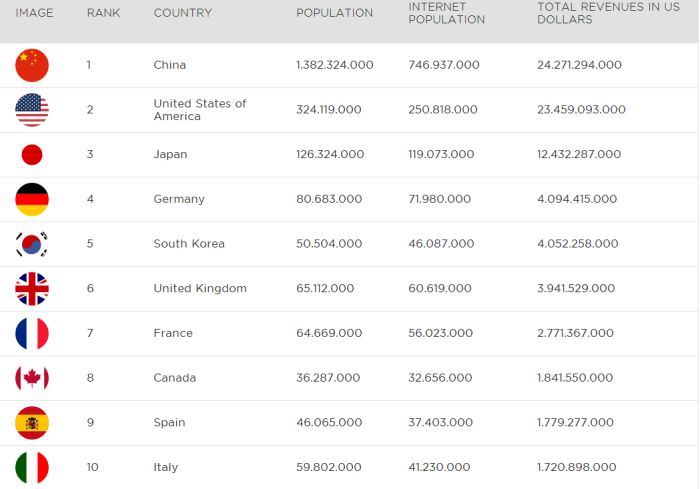Click the Canada flag icon

(32, 378)
